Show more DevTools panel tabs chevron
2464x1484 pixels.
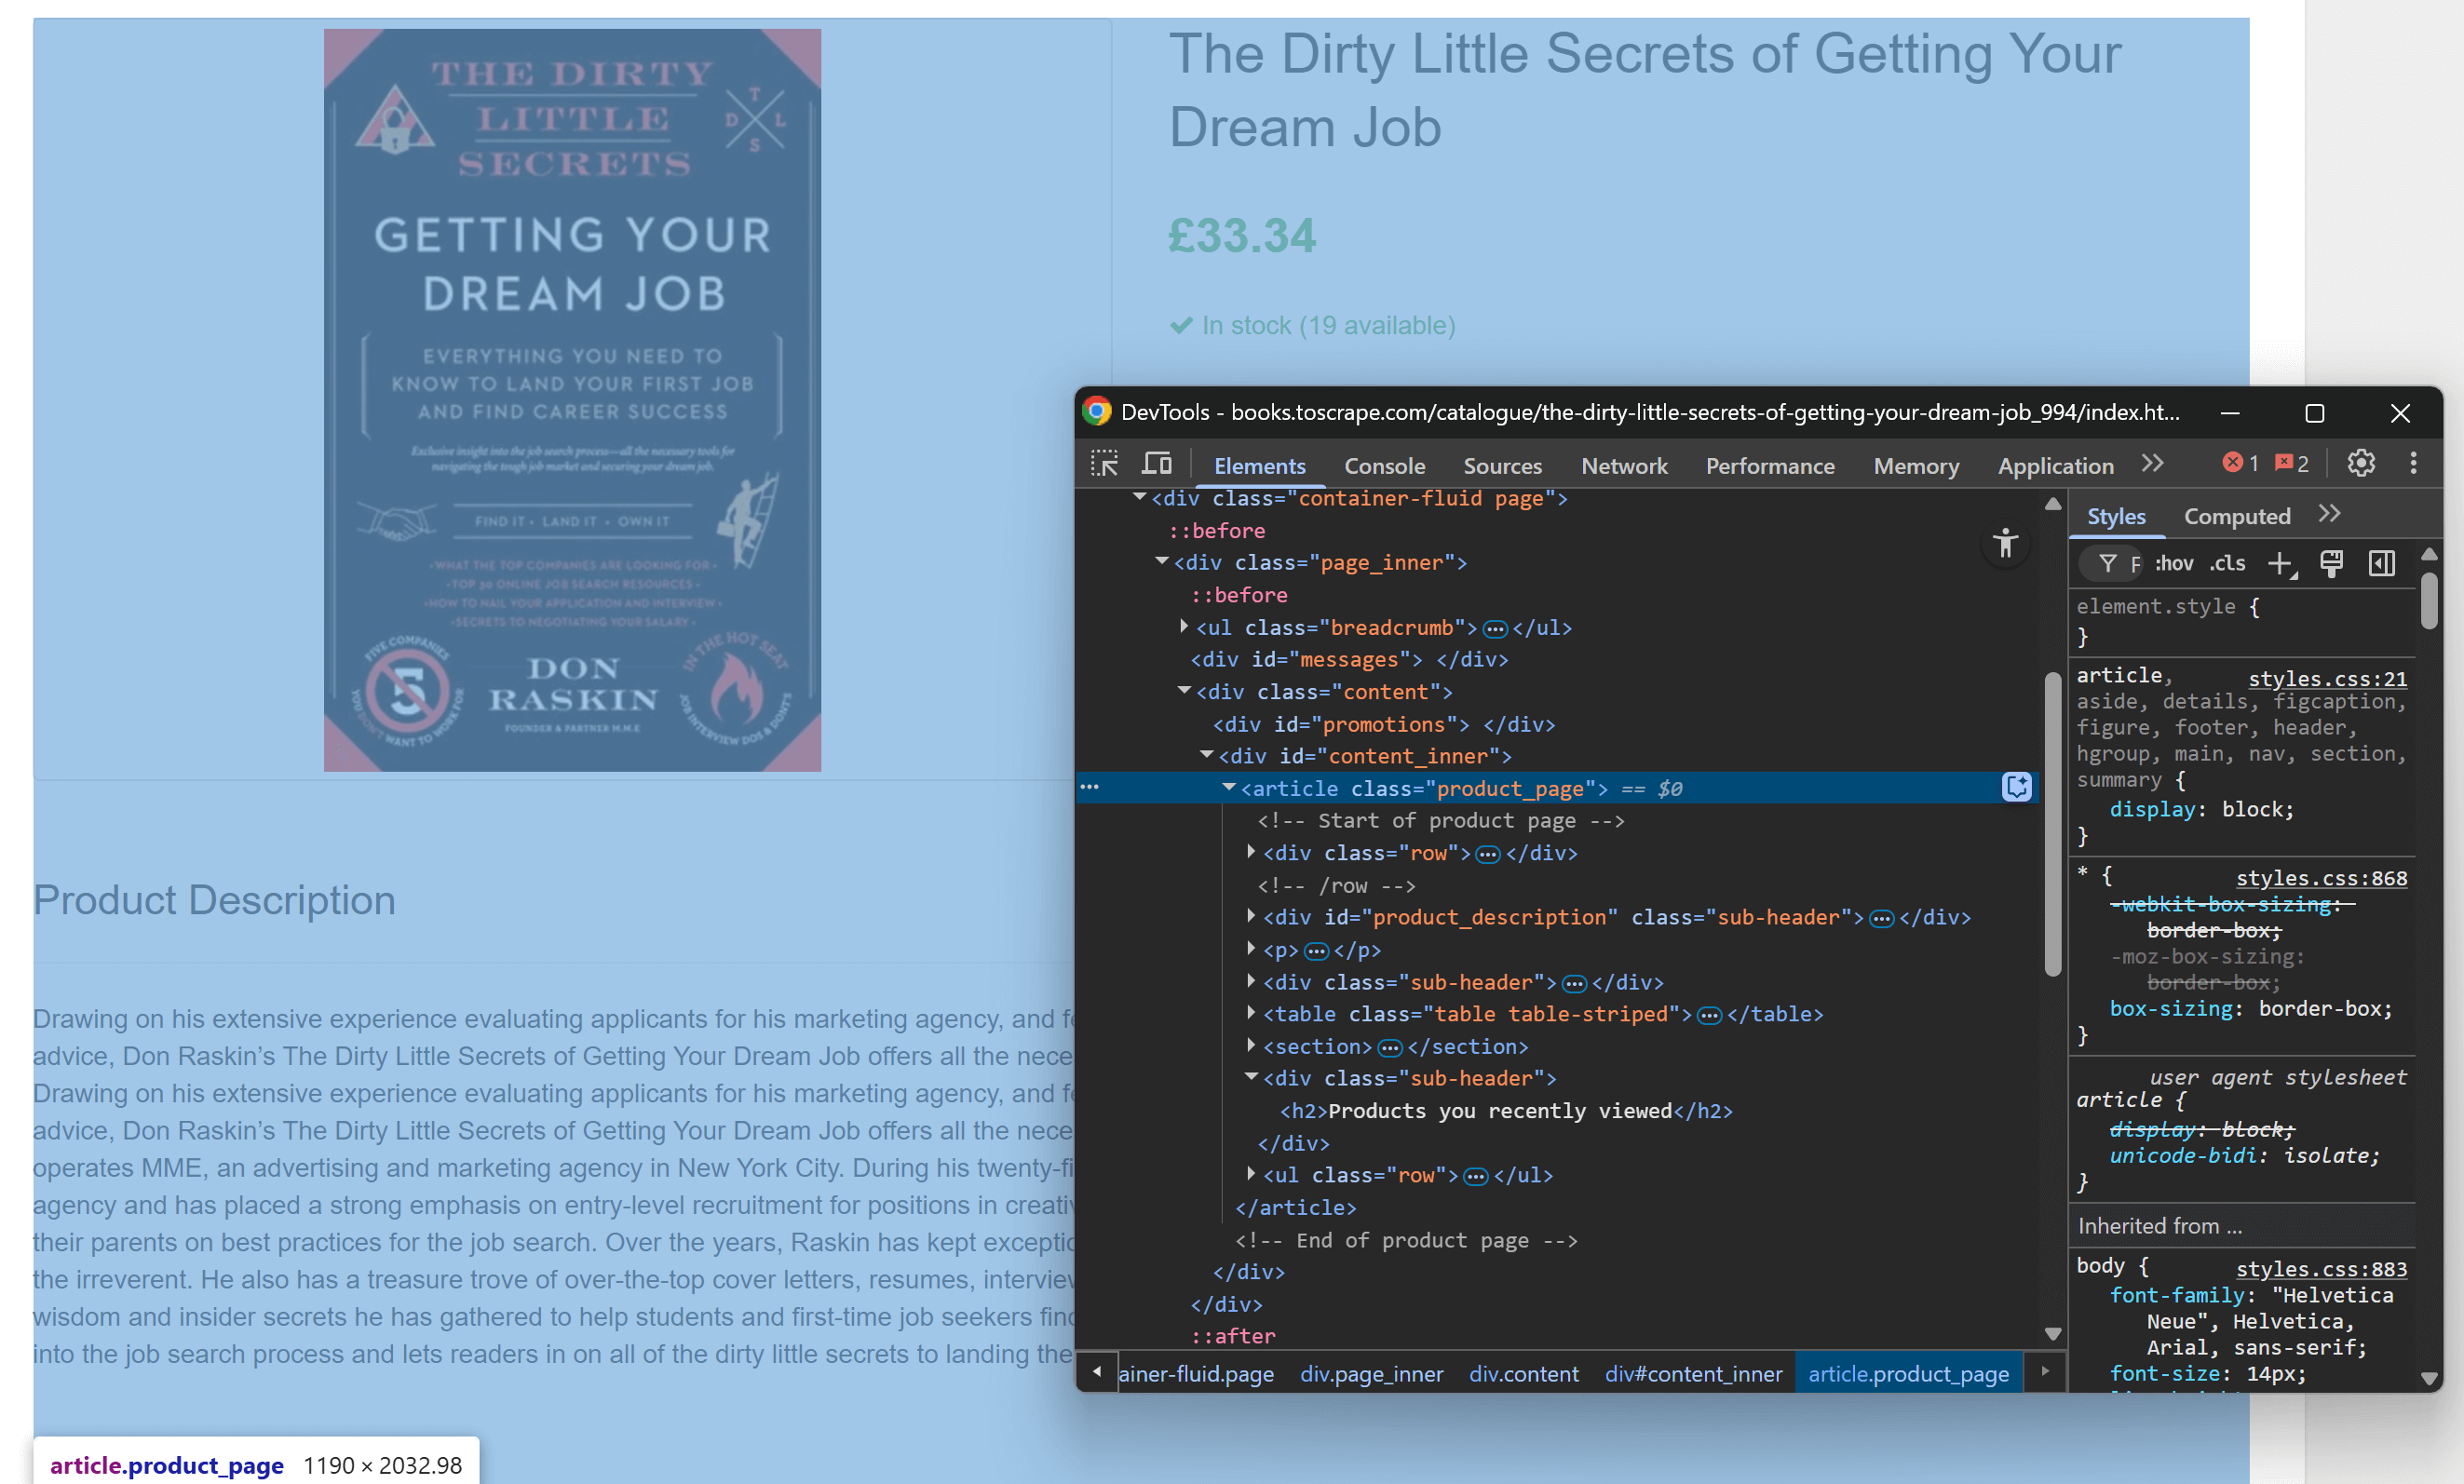coord(2153,464)
